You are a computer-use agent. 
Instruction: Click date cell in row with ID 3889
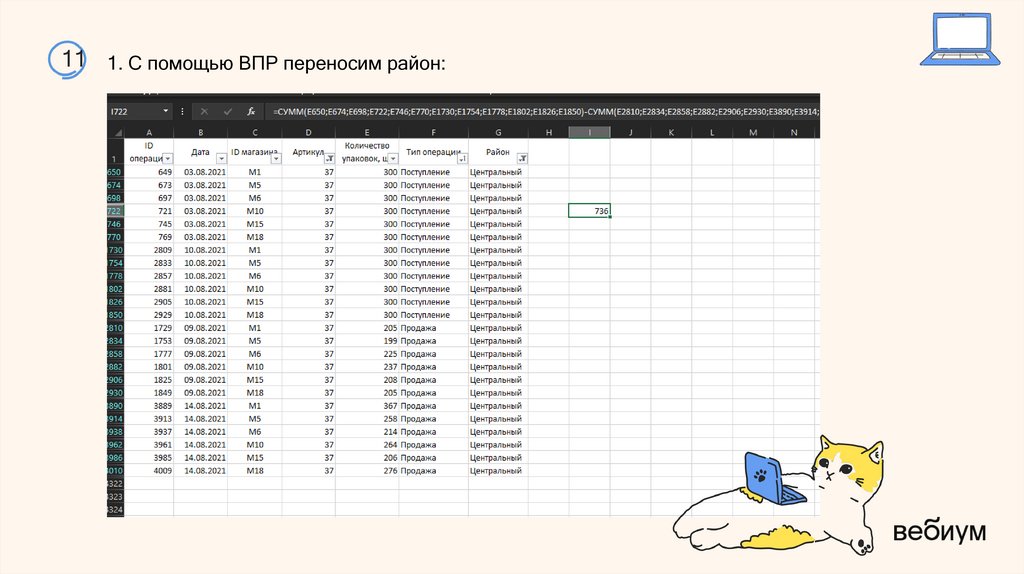click(200, 406)
